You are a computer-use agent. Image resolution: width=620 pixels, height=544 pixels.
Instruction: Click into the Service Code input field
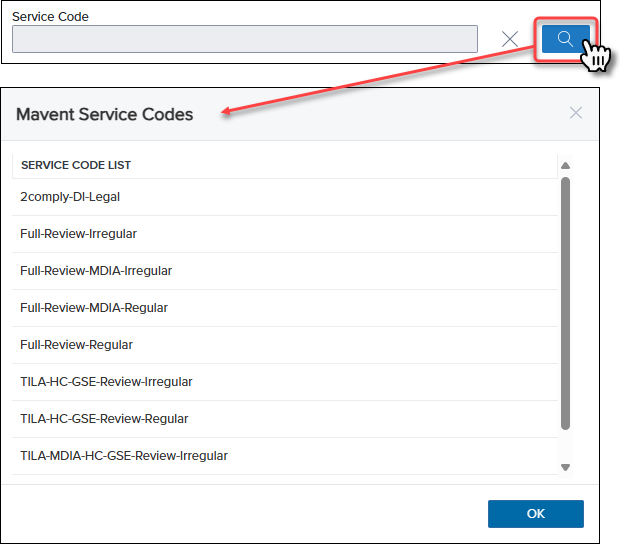click(245, 39)
